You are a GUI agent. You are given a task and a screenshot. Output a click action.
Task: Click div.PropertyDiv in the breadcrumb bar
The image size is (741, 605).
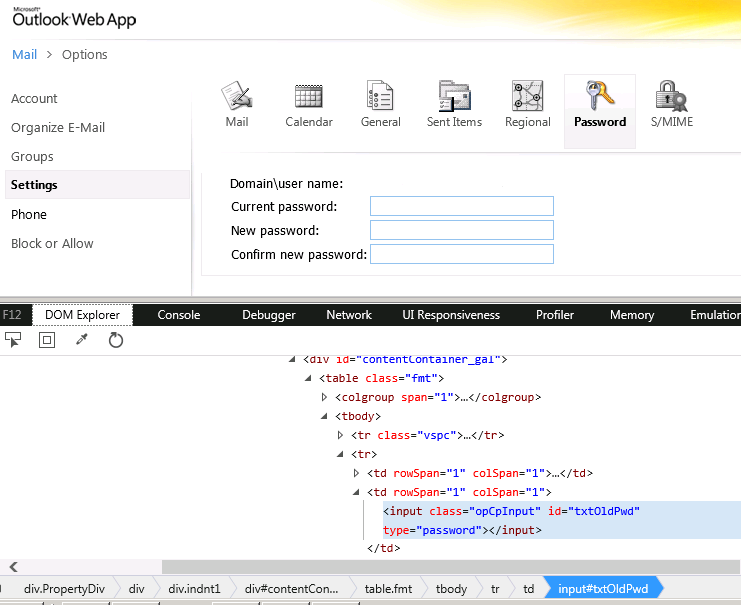click(x=64, y=589)
